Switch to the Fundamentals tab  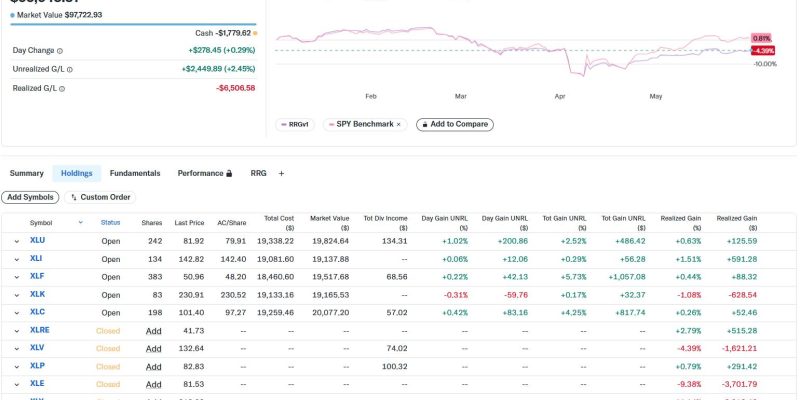pyautogui.click(x=135, y=173)
